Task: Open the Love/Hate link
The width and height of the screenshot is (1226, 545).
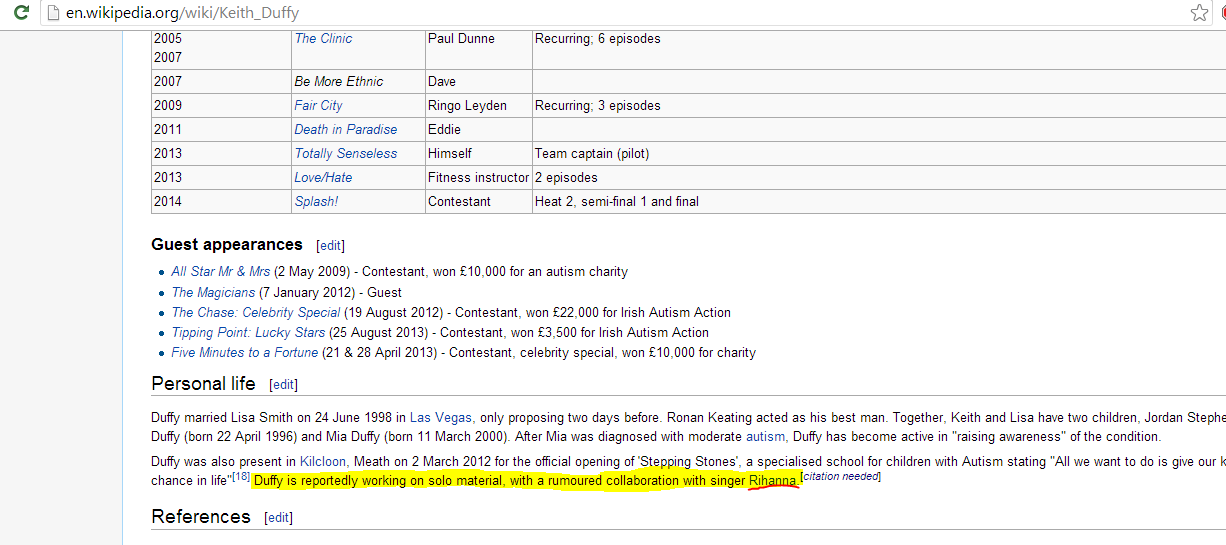Action: [x=323, y=178]
